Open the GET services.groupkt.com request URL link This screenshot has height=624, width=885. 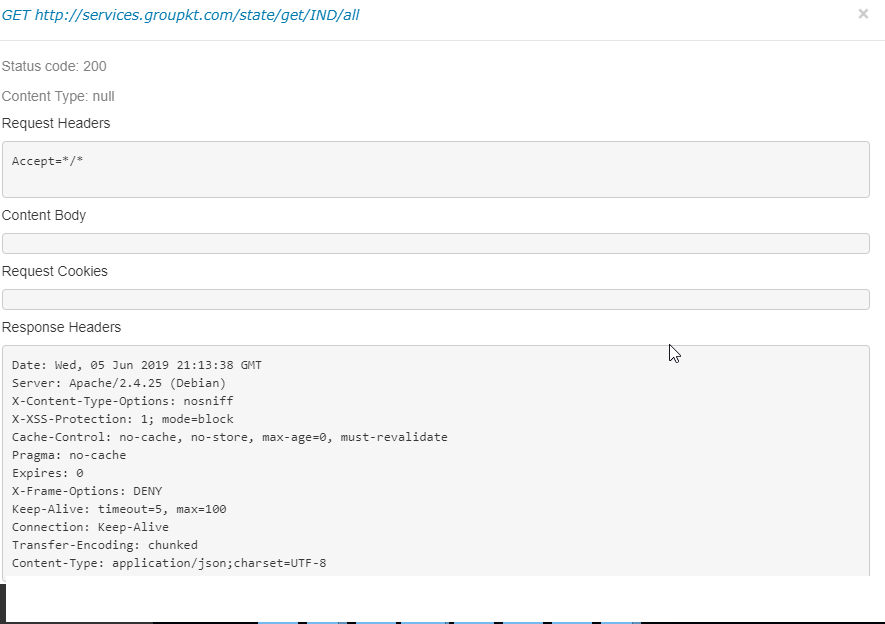point(180,15)
